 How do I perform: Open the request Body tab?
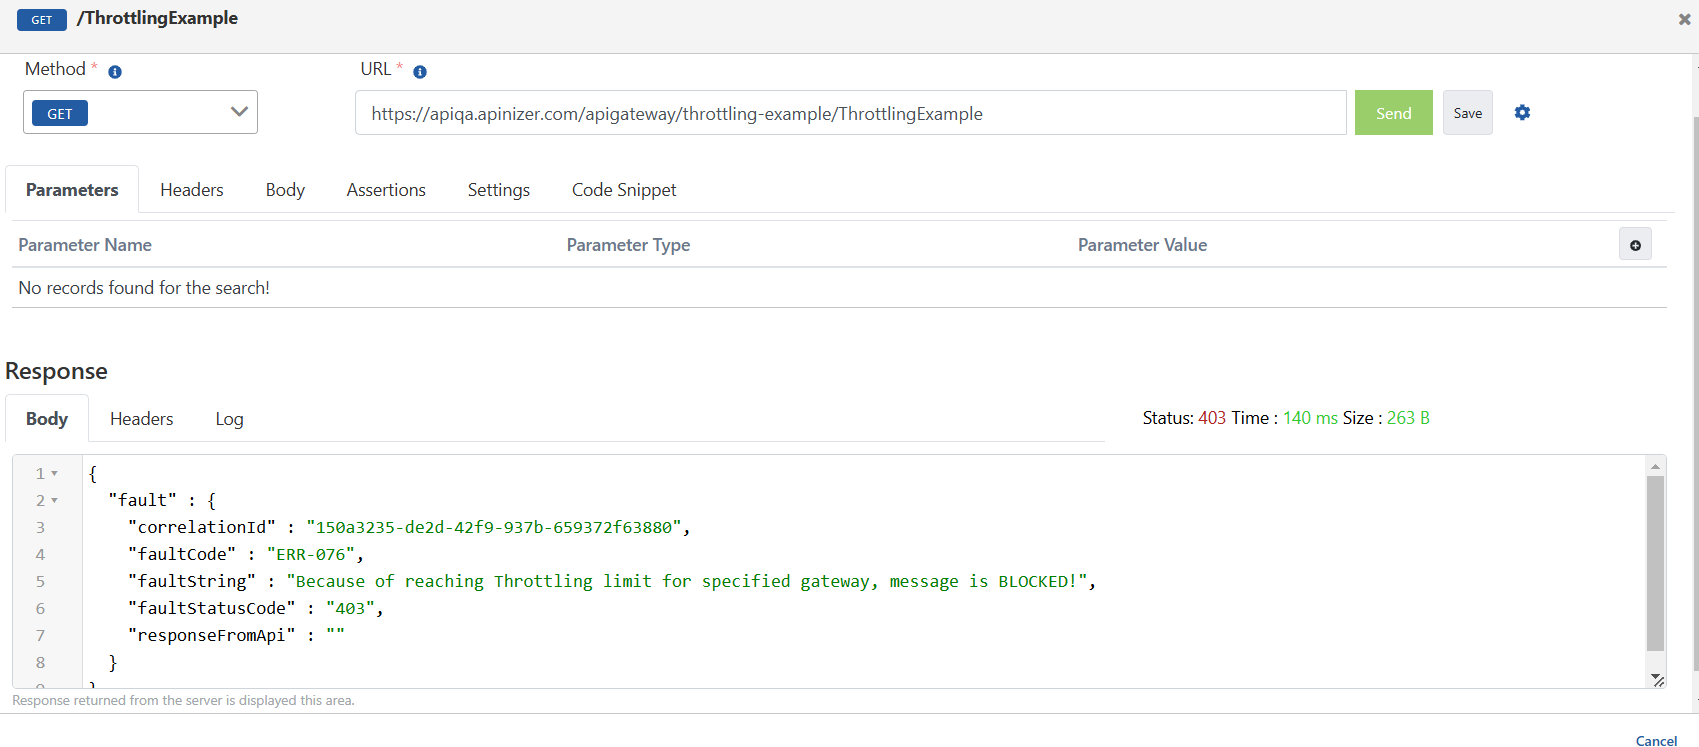pos(285,190)
